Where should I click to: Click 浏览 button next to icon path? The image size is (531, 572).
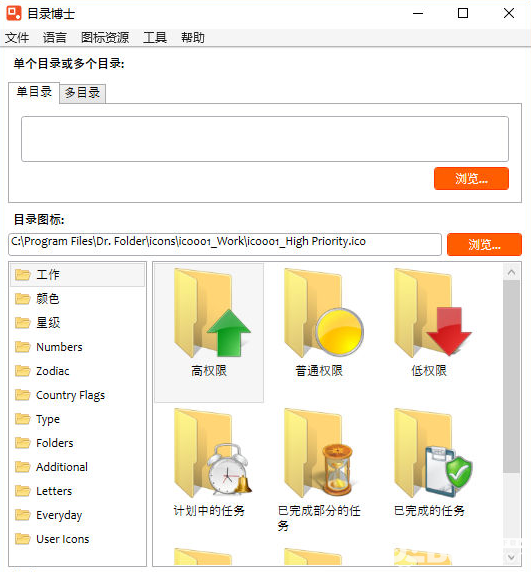tap(484, 244)
